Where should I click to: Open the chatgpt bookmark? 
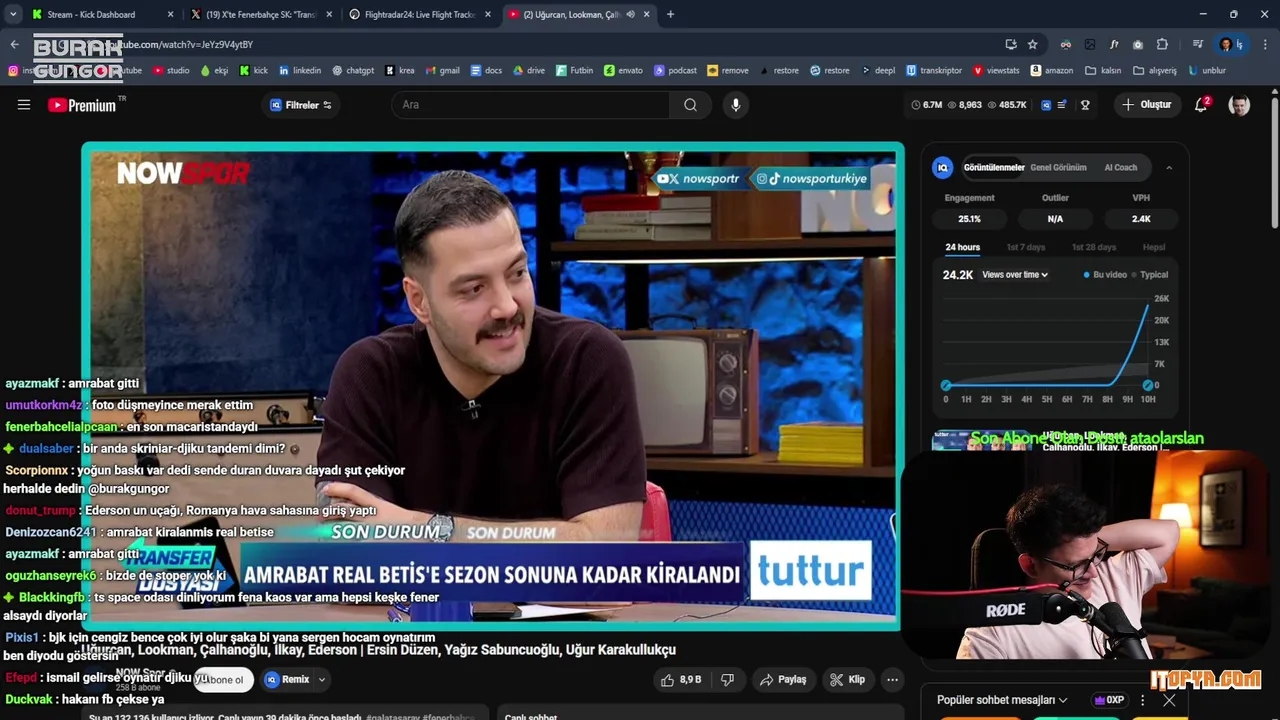pos(353,71)
